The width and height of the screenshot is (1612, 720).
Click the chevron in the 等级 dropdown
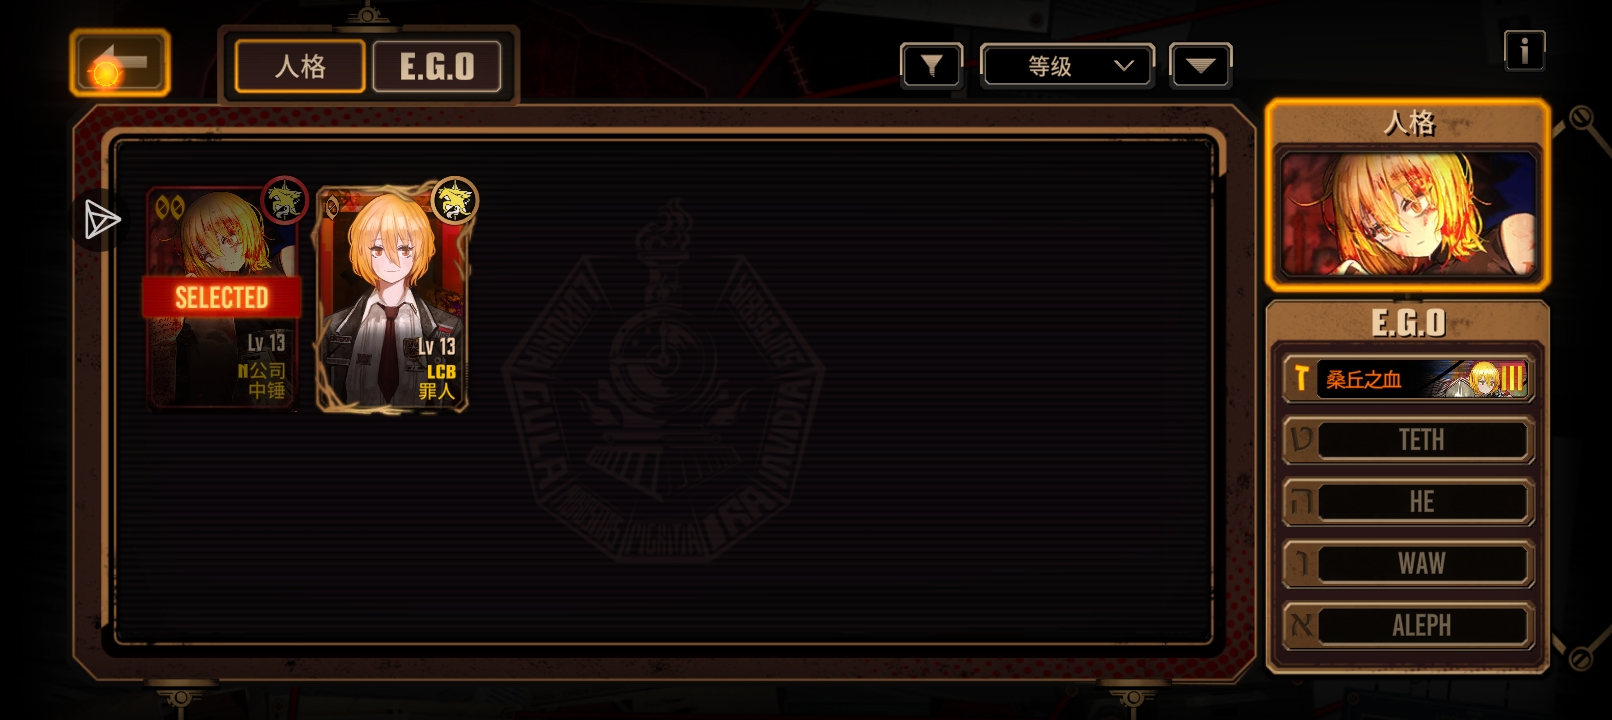(x=1124, y=66)
